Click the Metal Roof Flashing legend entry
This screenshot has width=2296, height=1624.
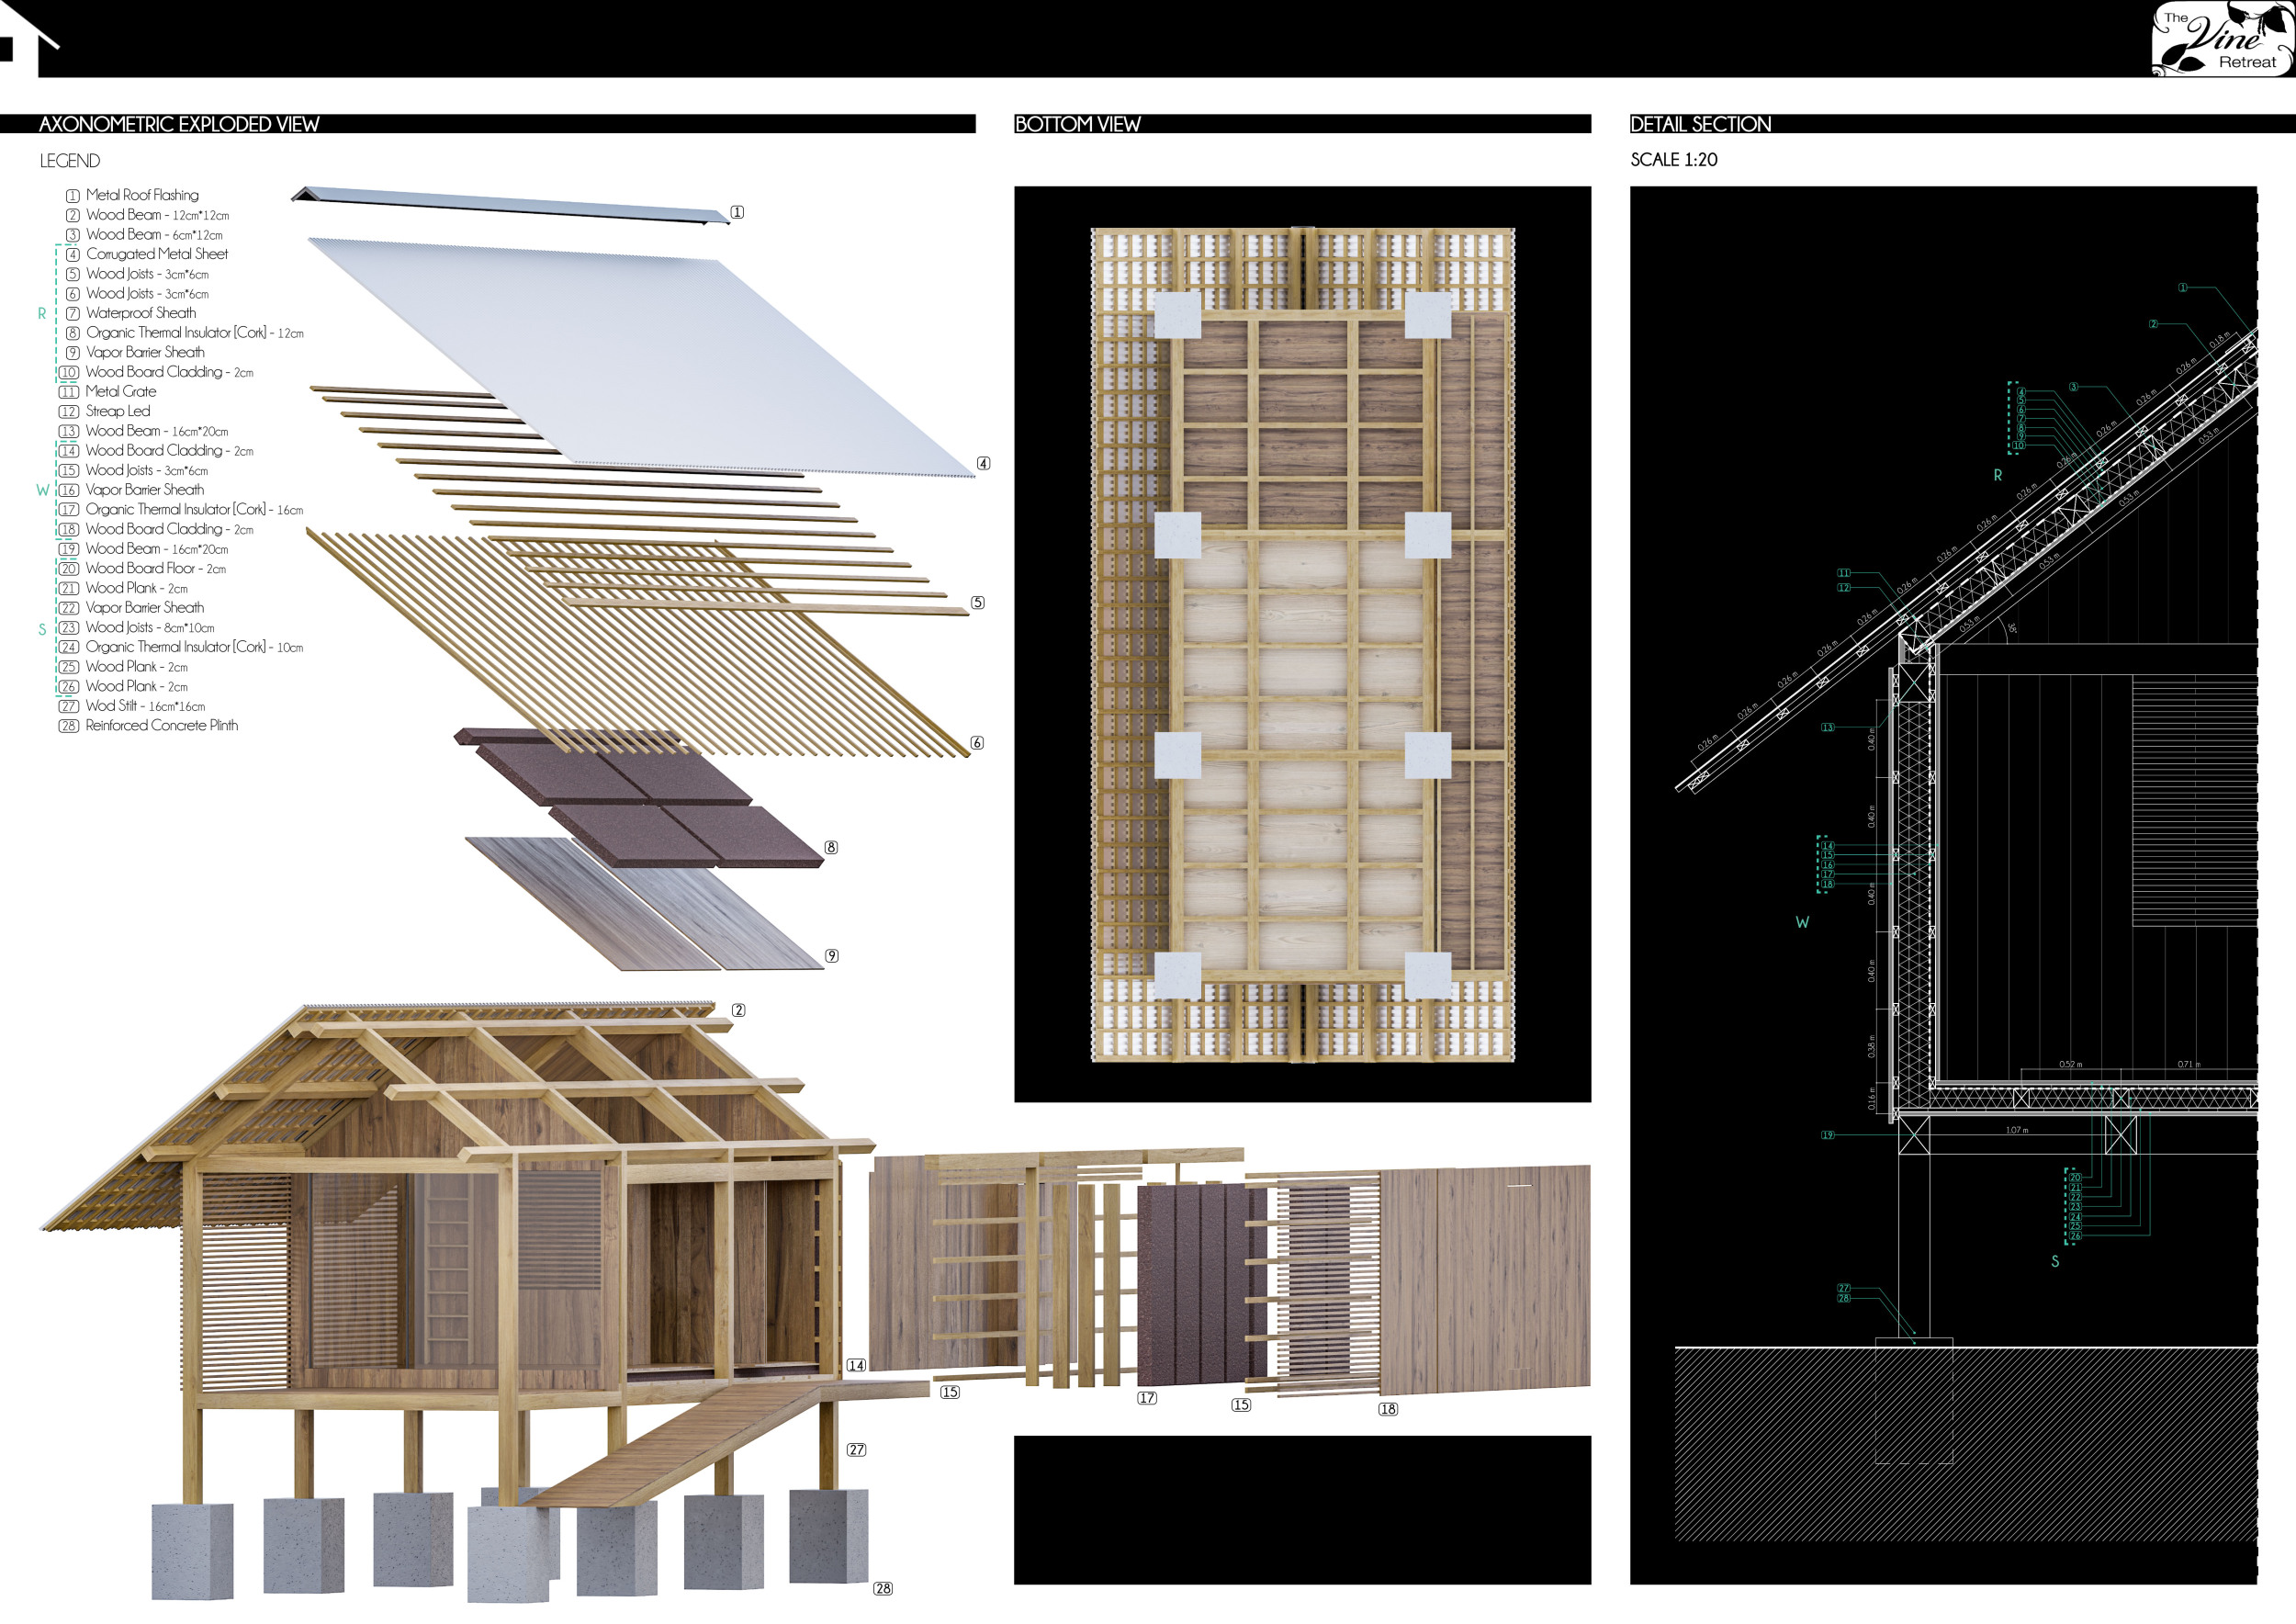142,195
